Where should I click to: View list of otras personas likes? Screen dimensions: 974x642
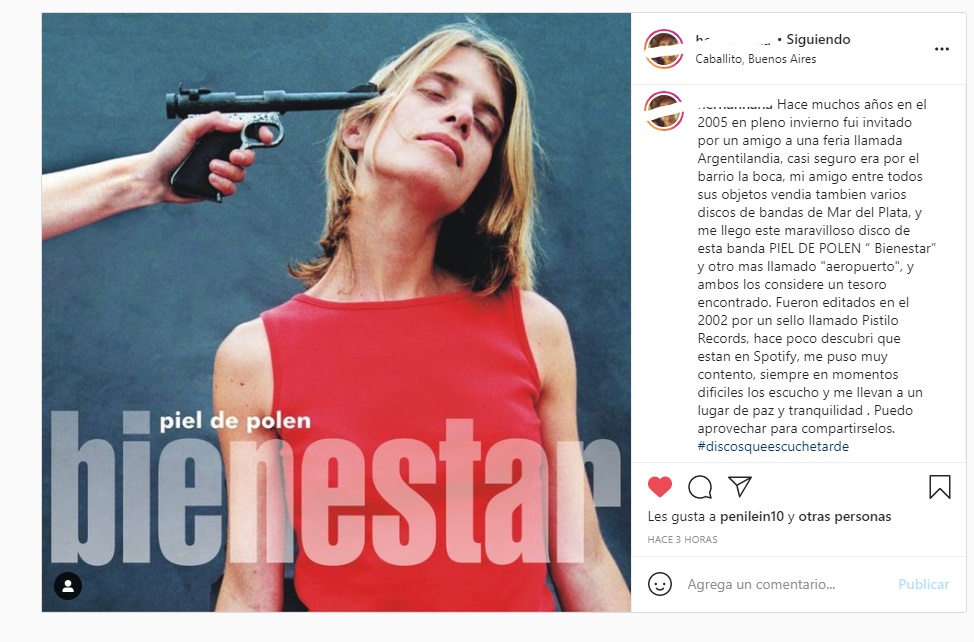coord(845,517)
